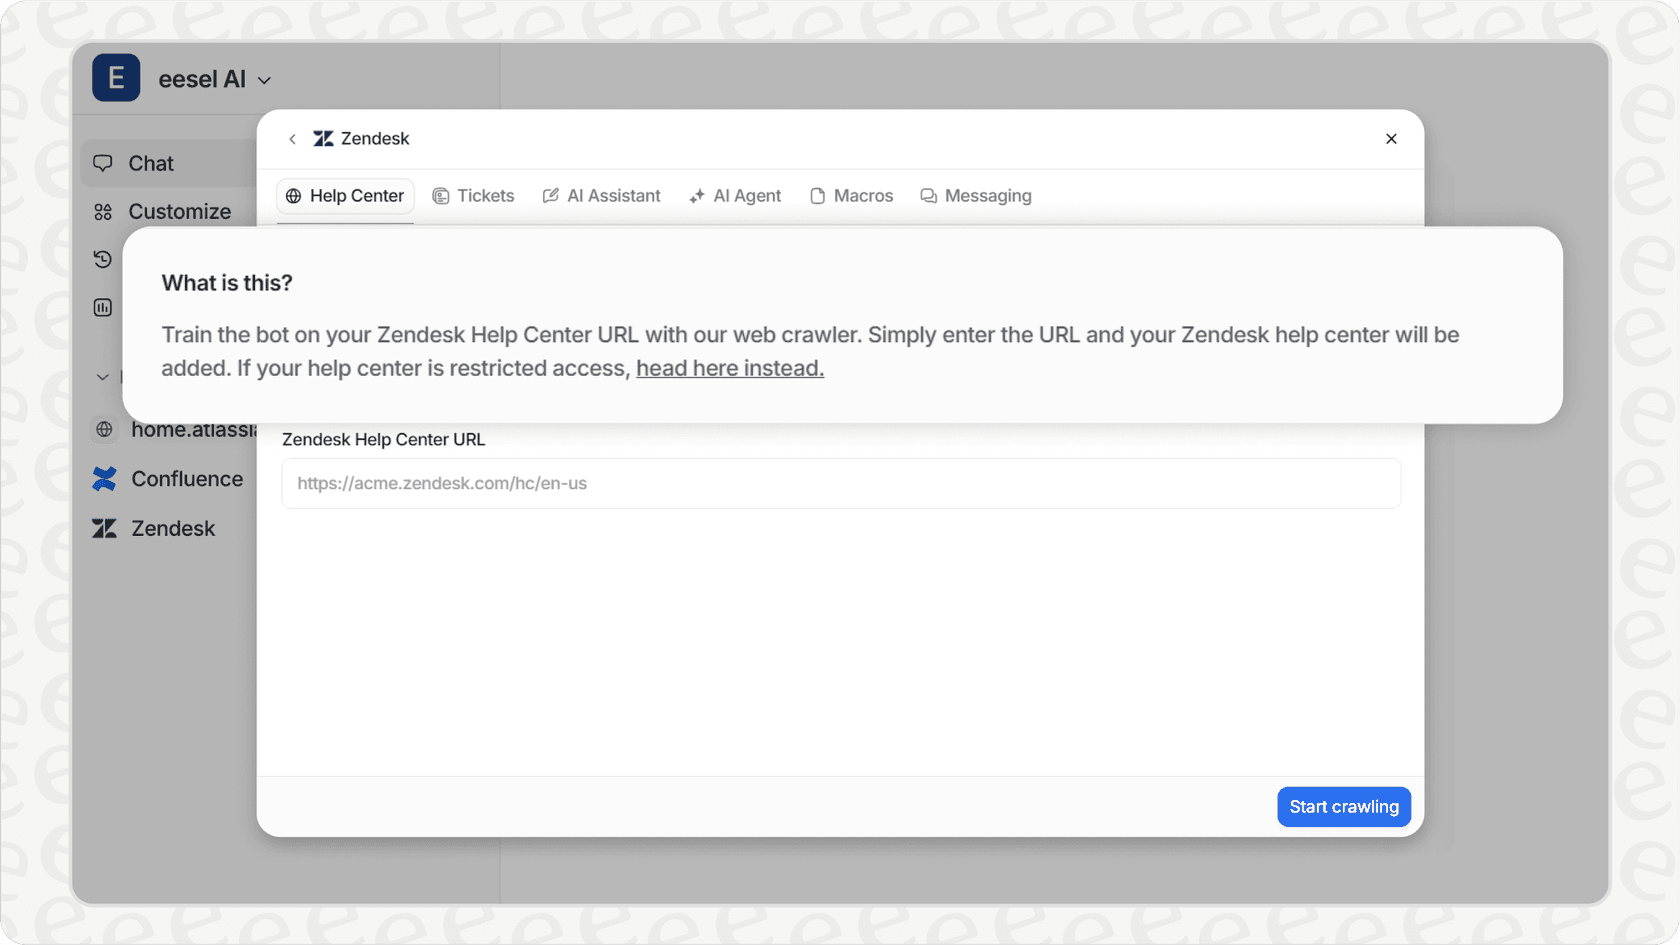Click the analytics chart icon
The height and width of the screenshot is (945, 1680).
click(x=103, y=308)
